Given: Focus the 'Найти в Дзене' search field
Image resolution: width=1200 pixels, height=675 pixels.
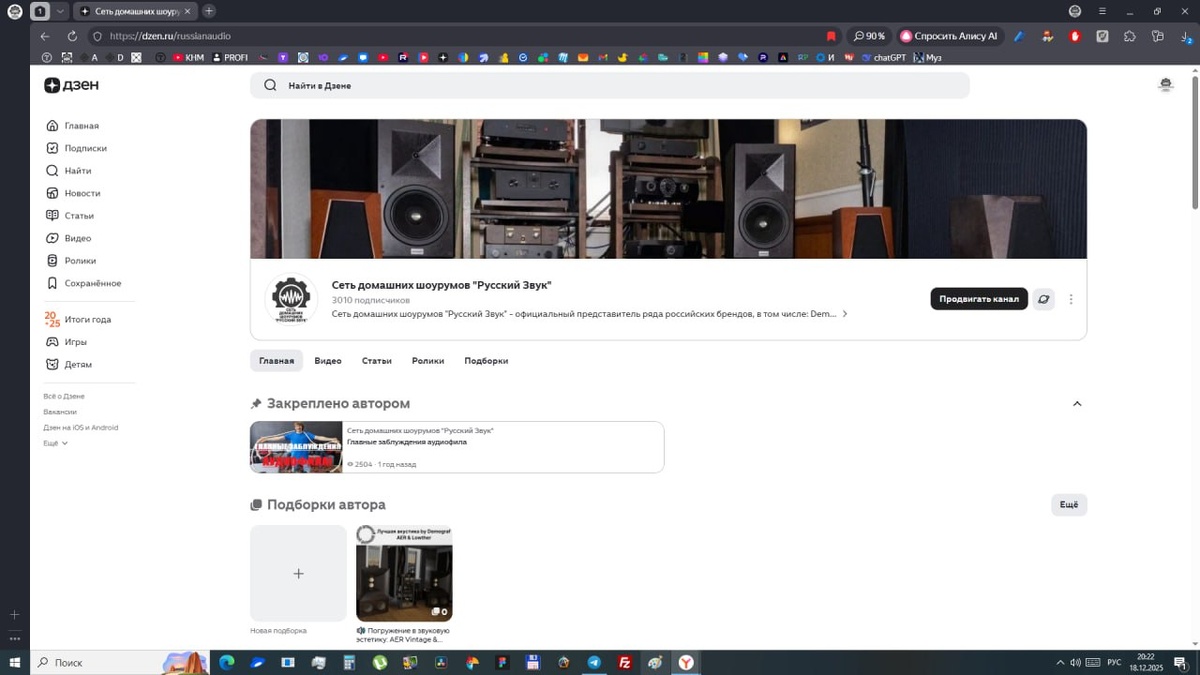Looking at the screenshot, I should point(609,85).
